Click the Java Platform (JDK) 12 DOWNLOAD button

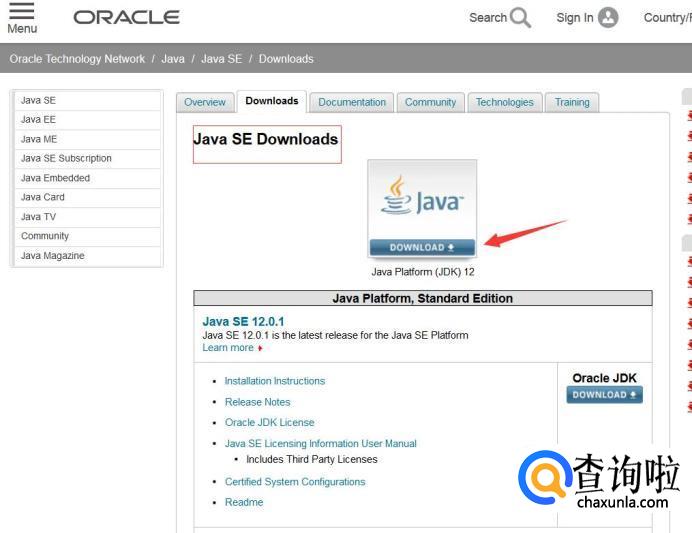pos(422,248)
